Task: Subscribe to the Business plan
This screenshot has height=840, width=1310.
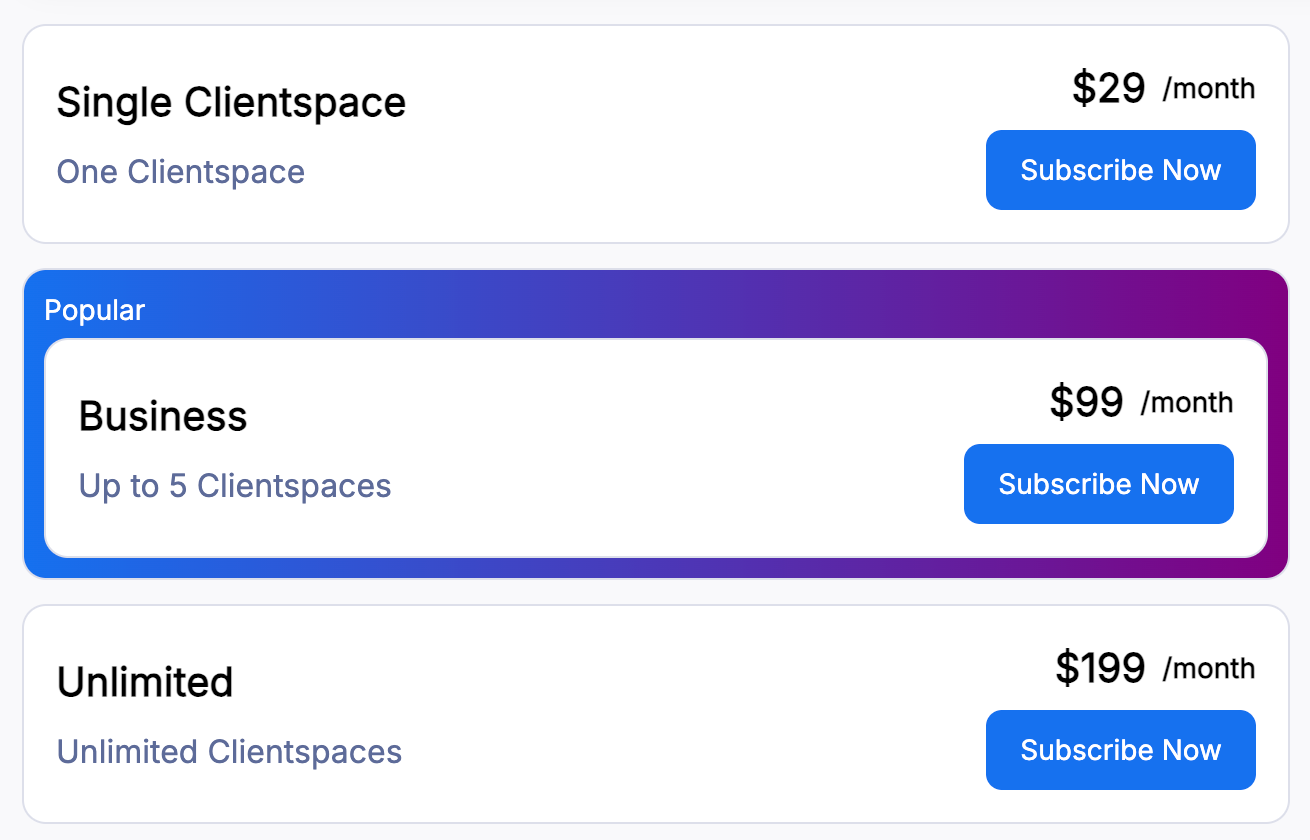Action: point(1098,484)
